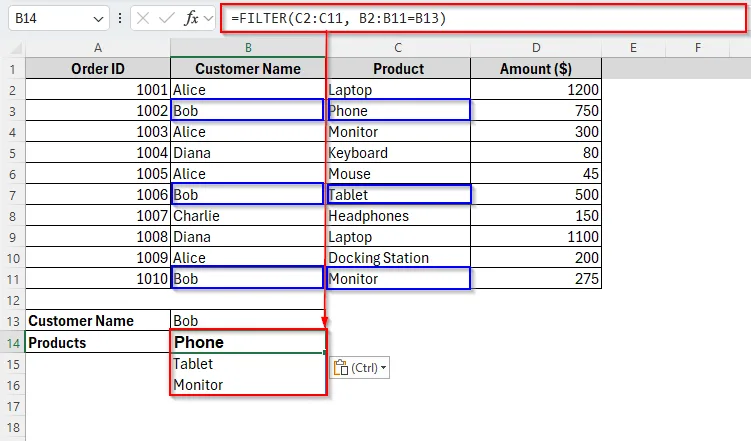Select row 14 header
This screenshot has width=751, height=441.
pos(12,343)
